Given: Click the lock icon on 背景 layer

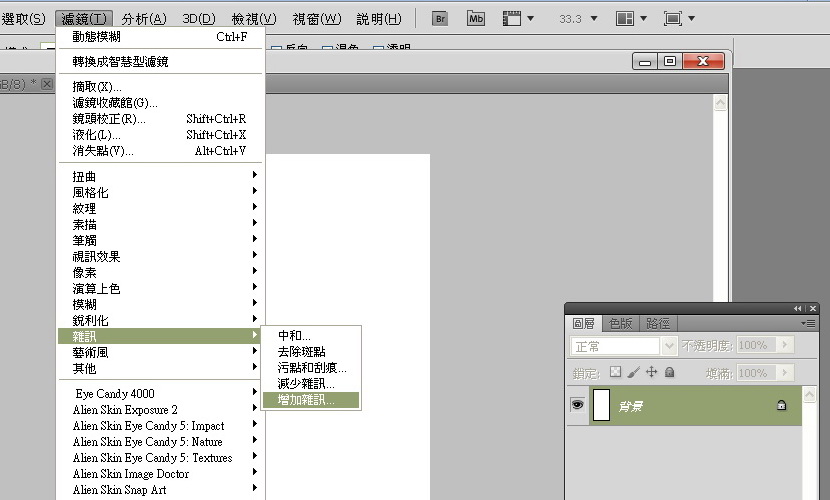Looking at the screenshot, I should pos(781,405).
